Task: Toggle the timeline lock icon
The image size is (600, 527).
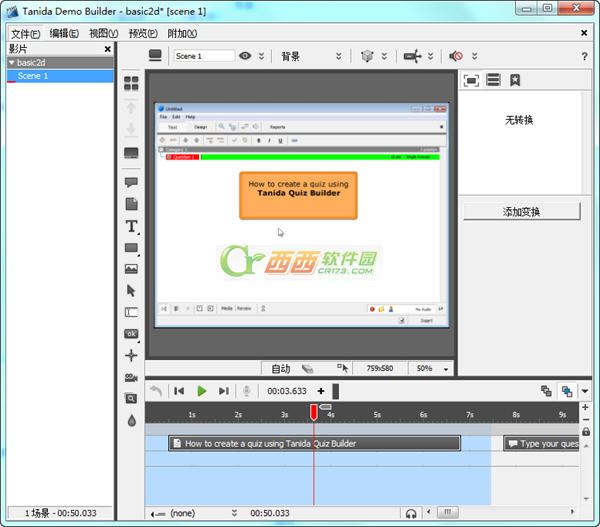Action: (x=586, y=432)
